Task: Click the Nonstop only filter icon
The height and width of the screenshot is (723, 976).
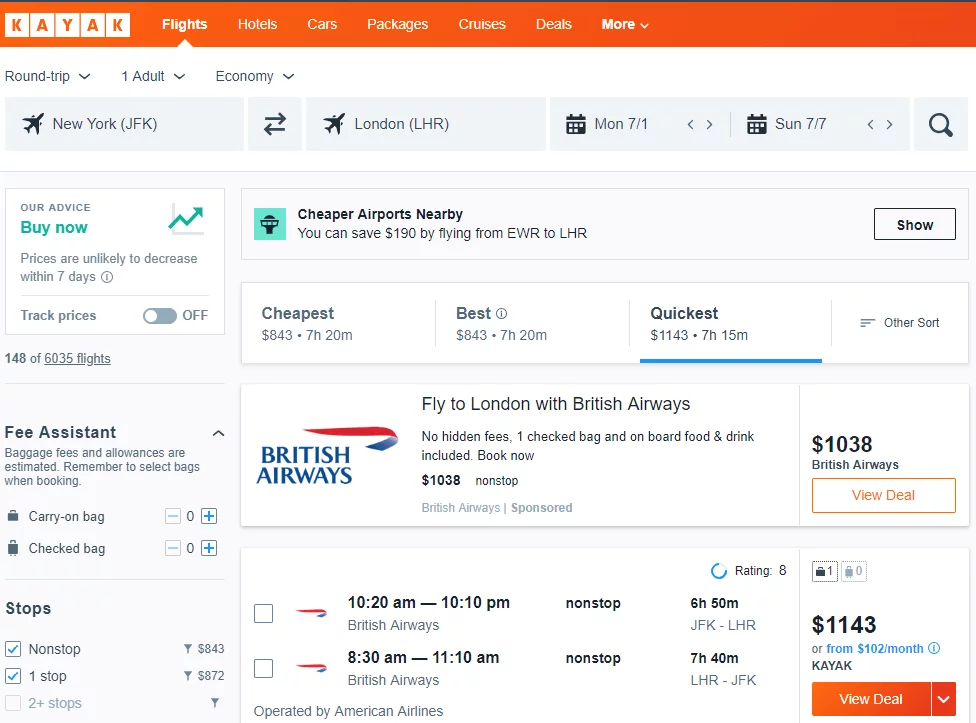Action: pos(187,649)
